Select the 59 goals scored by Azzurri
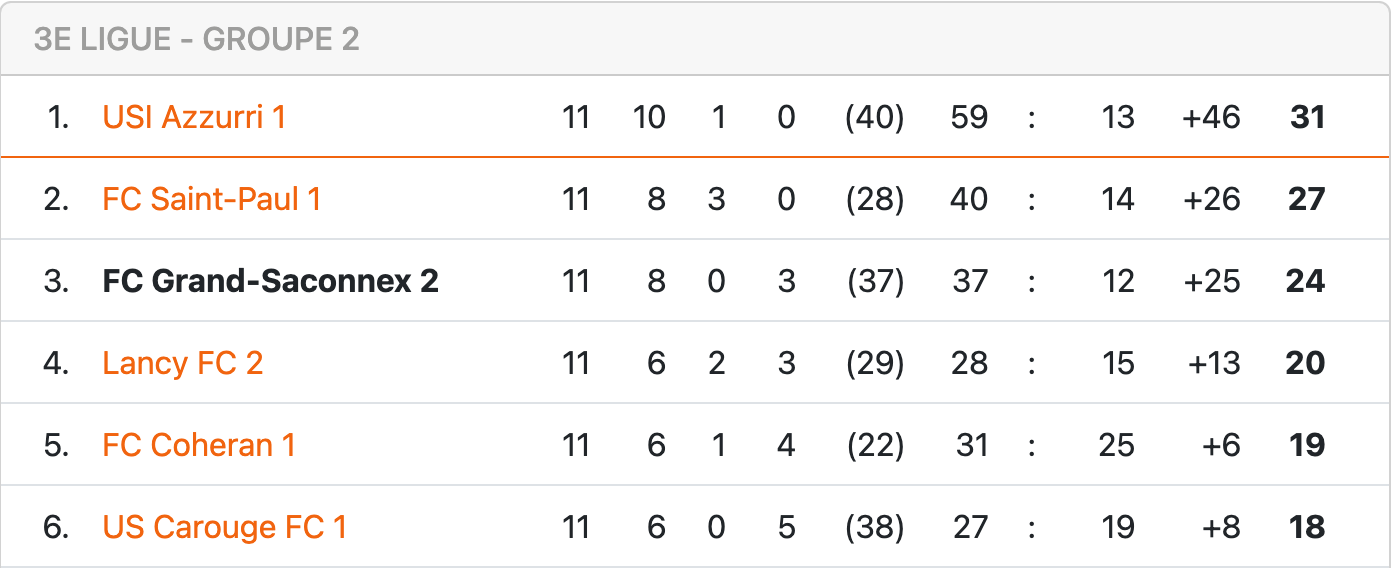1392x568 pixels. 969,117
